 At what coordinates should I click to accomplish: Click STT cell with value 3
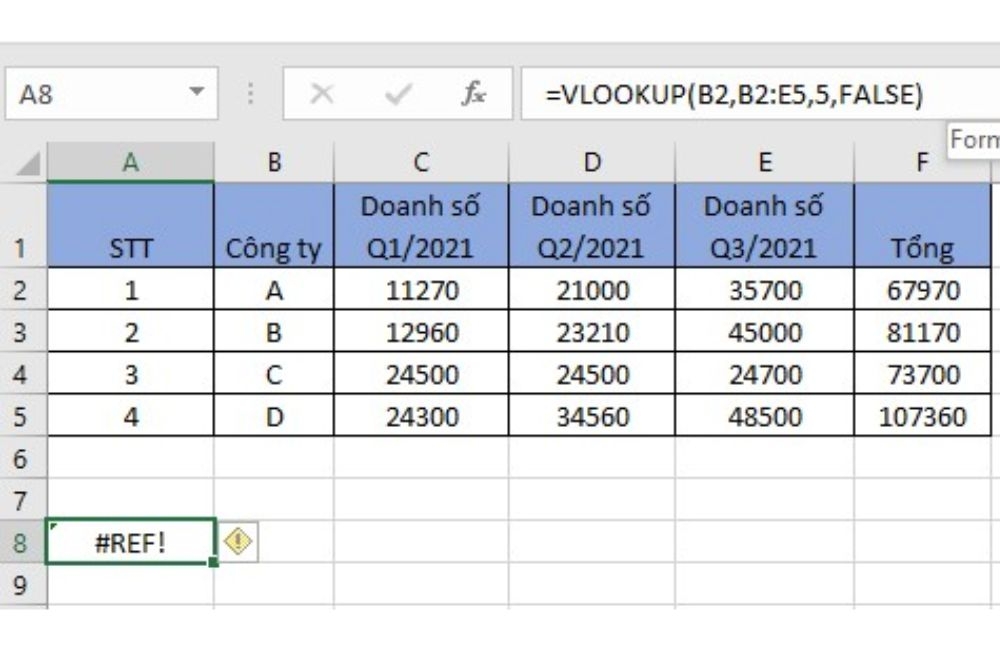coord(131,374)
